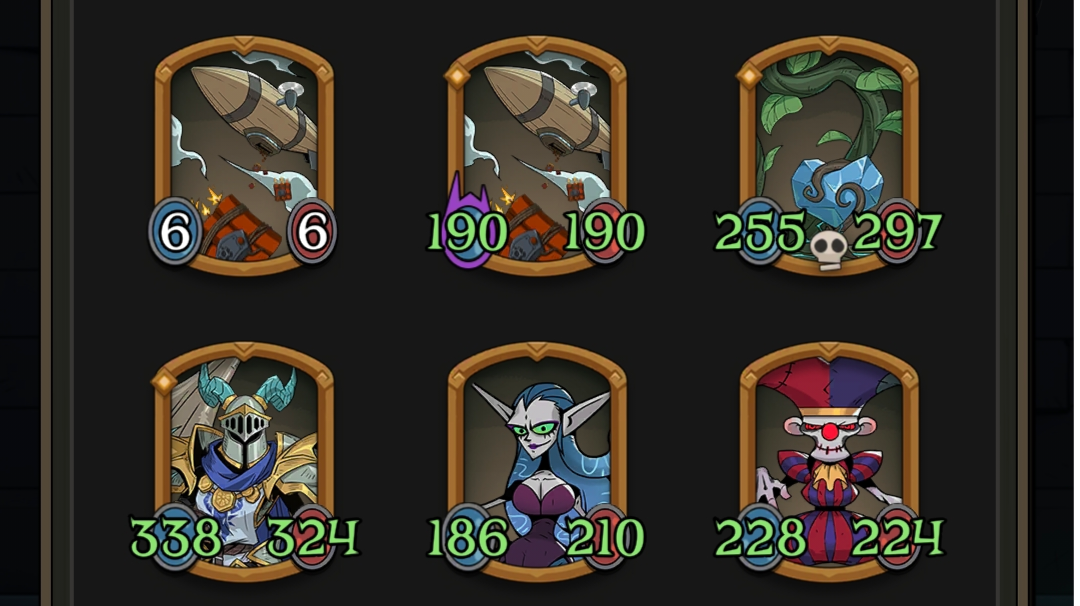
Task: Select the zeppelin card with 6/6 stats
Action: [244, 156]
